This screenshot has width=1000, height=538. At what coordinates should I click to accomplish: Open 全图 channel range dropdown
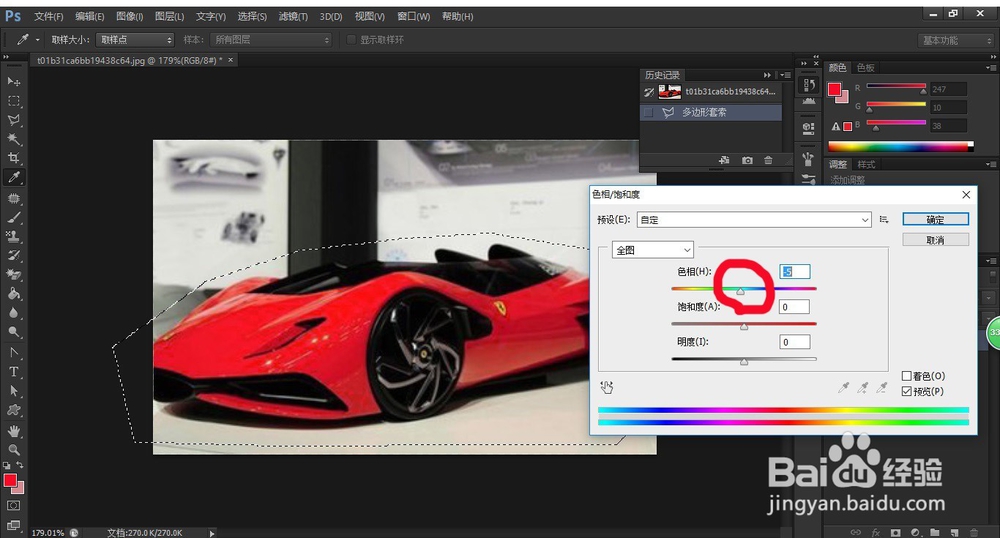[652, 250]
